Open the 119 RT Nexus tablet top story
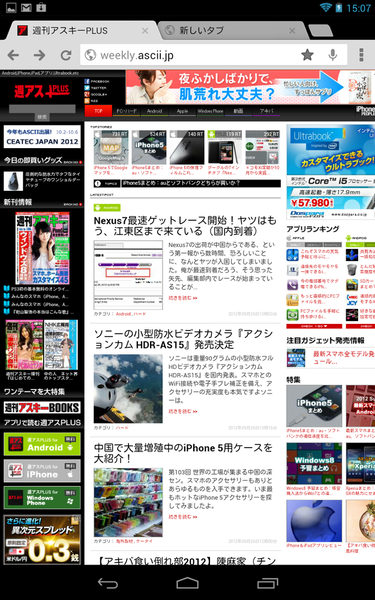375x600 pixels. (x=225, y=147)
